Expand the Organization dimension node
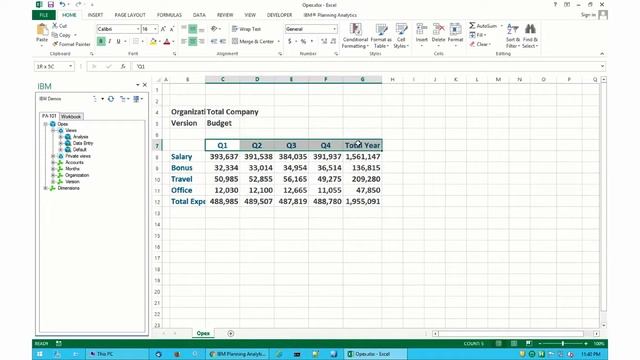The image size is (640, 360). 53,175
